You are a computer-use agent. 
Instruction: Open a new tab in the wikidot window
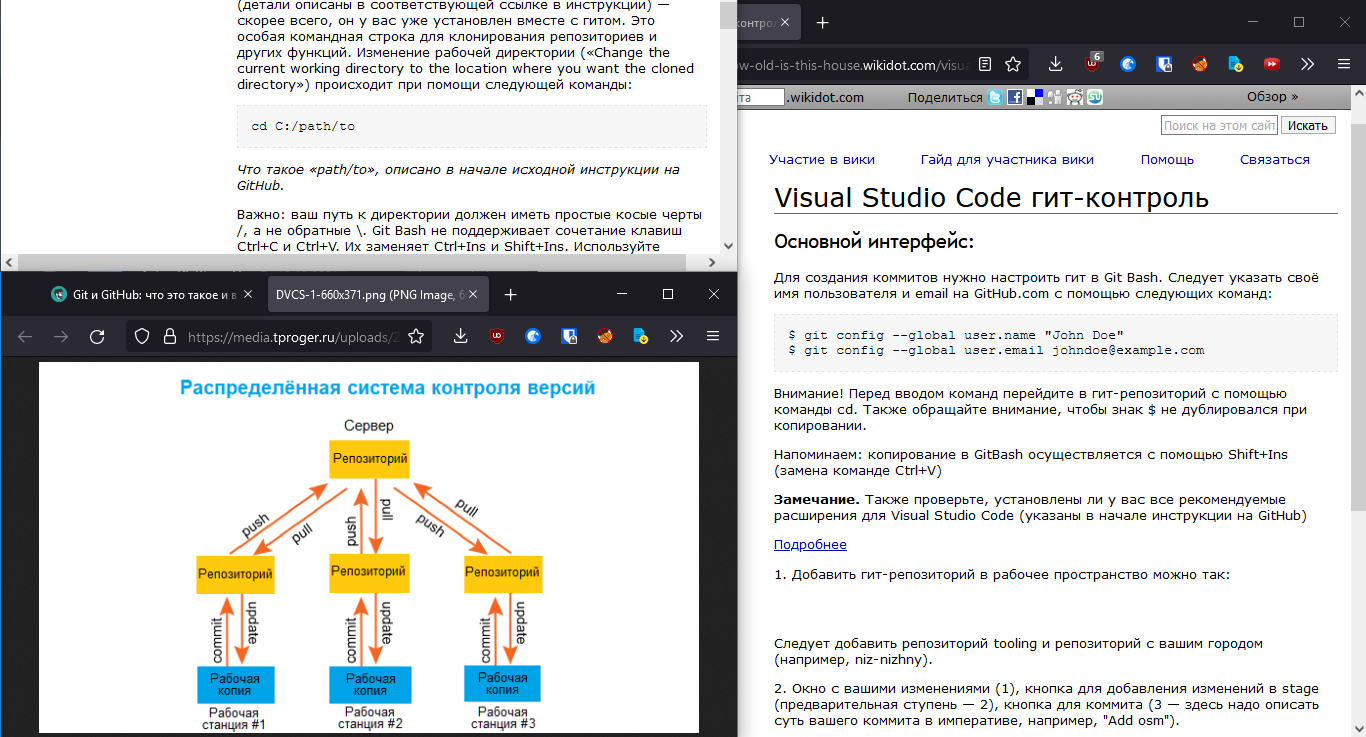(822, 22)
